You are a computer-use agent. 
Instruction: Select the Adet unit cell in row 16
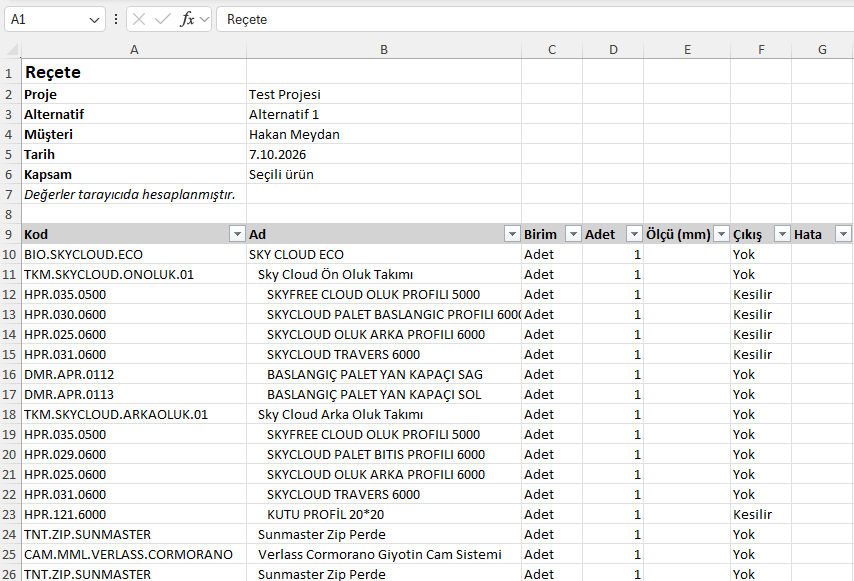click(552, 375)
